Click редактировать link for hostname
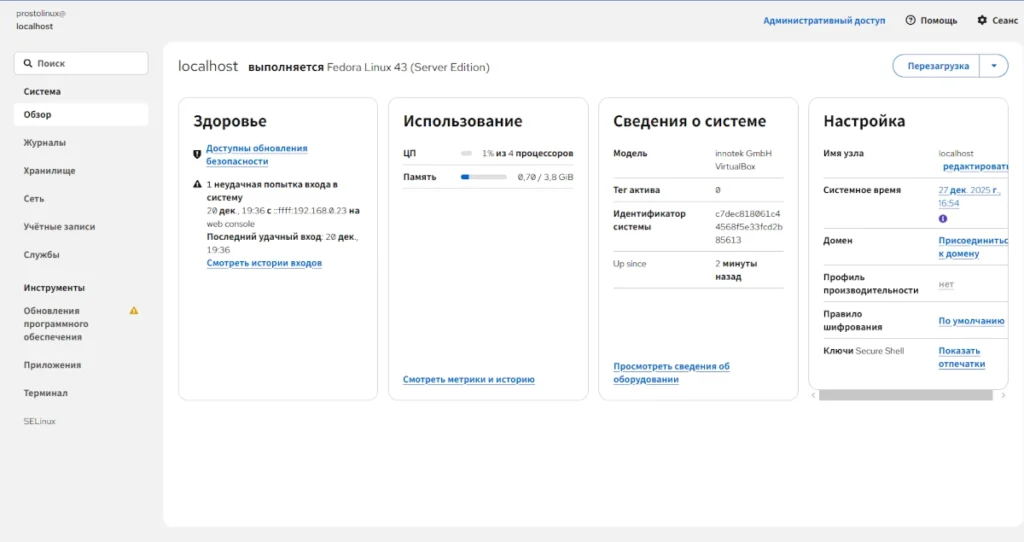 click(x=975, y=167)
